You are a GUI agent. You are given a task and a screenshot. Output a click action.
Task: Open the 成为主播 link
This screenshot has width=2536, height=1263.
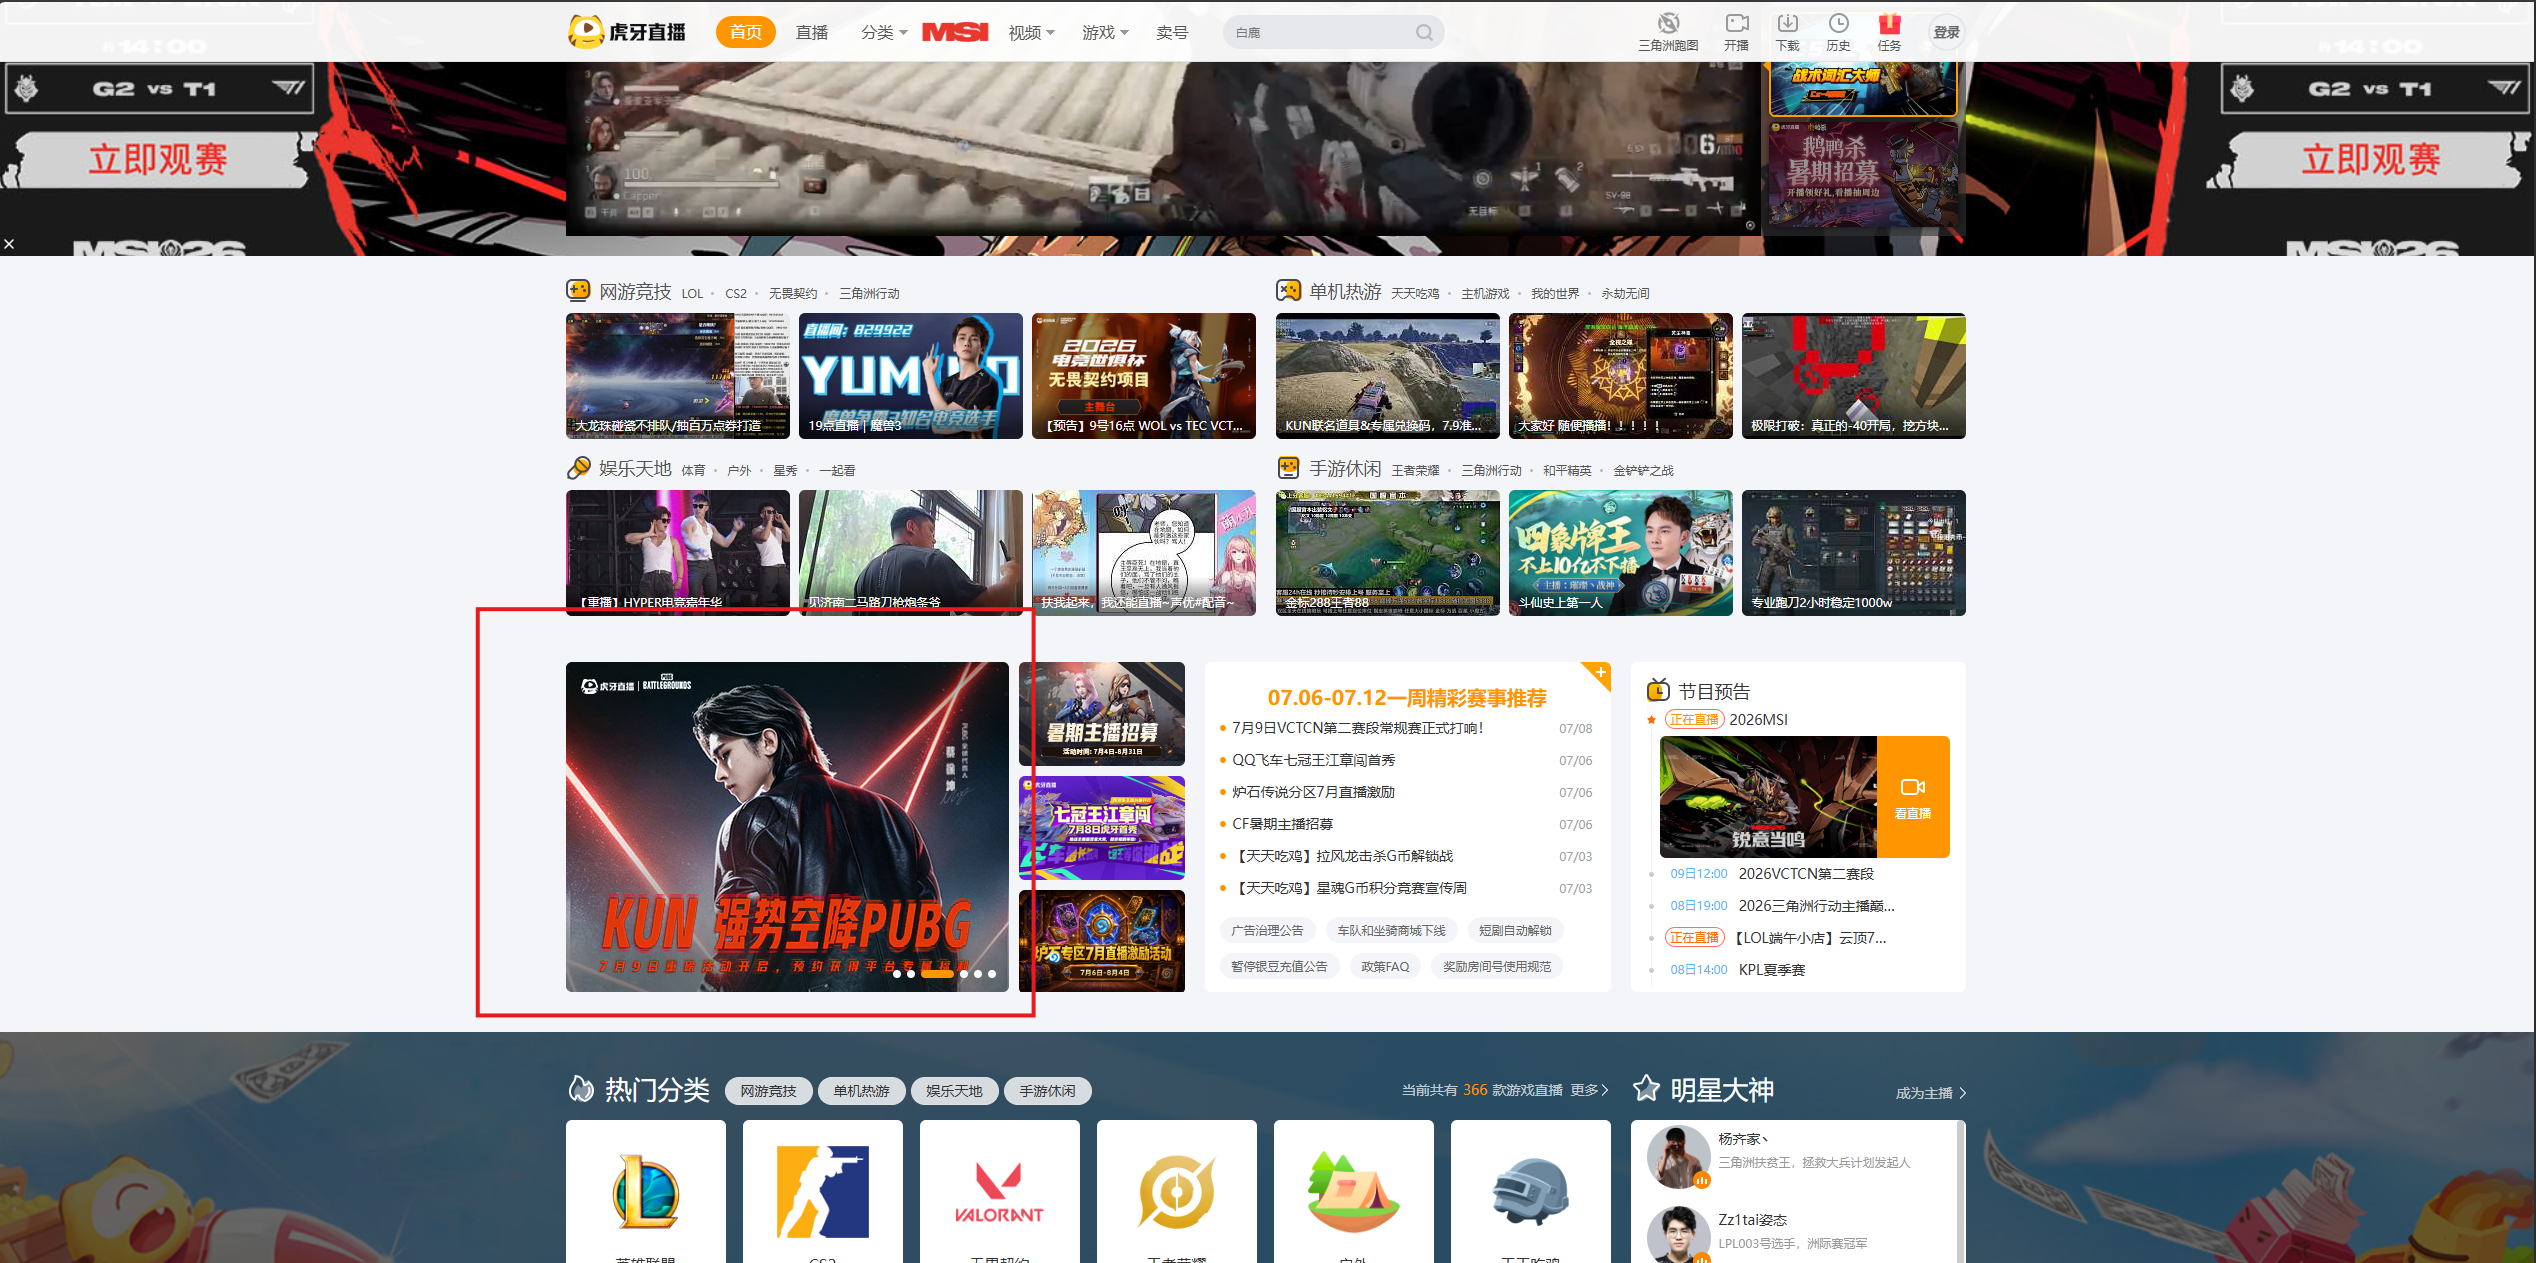tap(1931, 1093)
